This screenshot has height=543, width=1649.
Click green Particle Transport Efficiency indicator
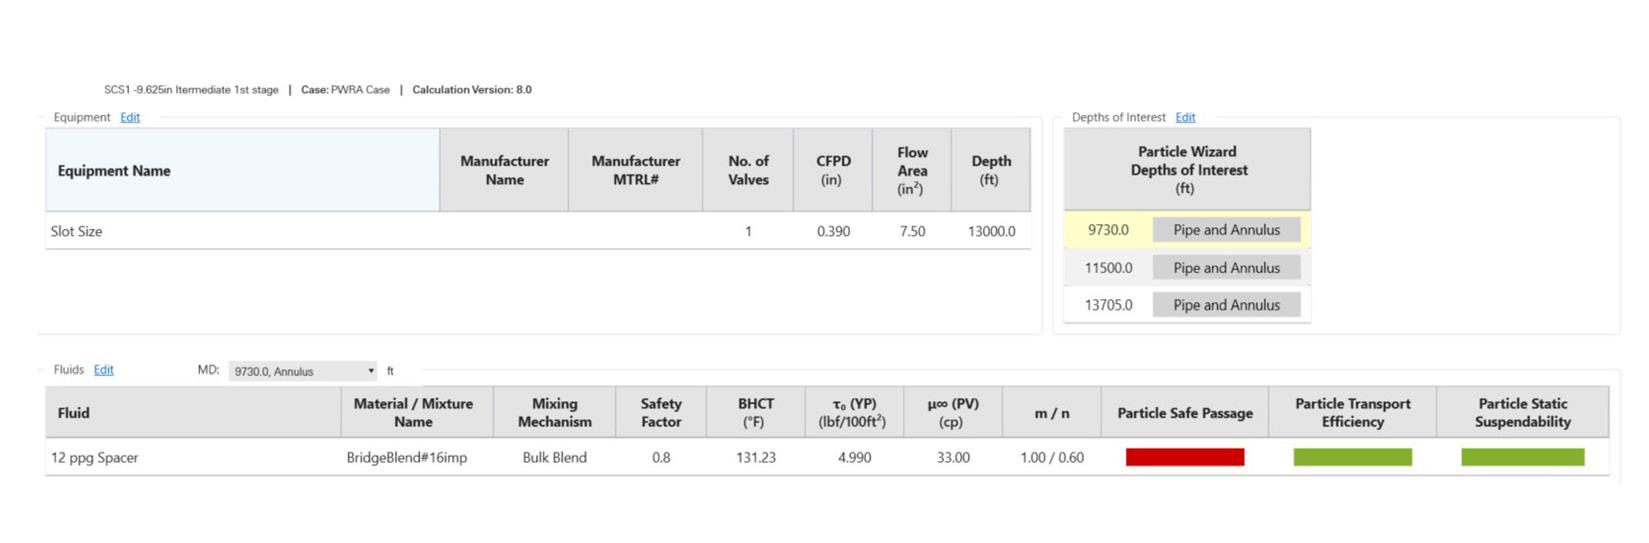[1352, 457]
